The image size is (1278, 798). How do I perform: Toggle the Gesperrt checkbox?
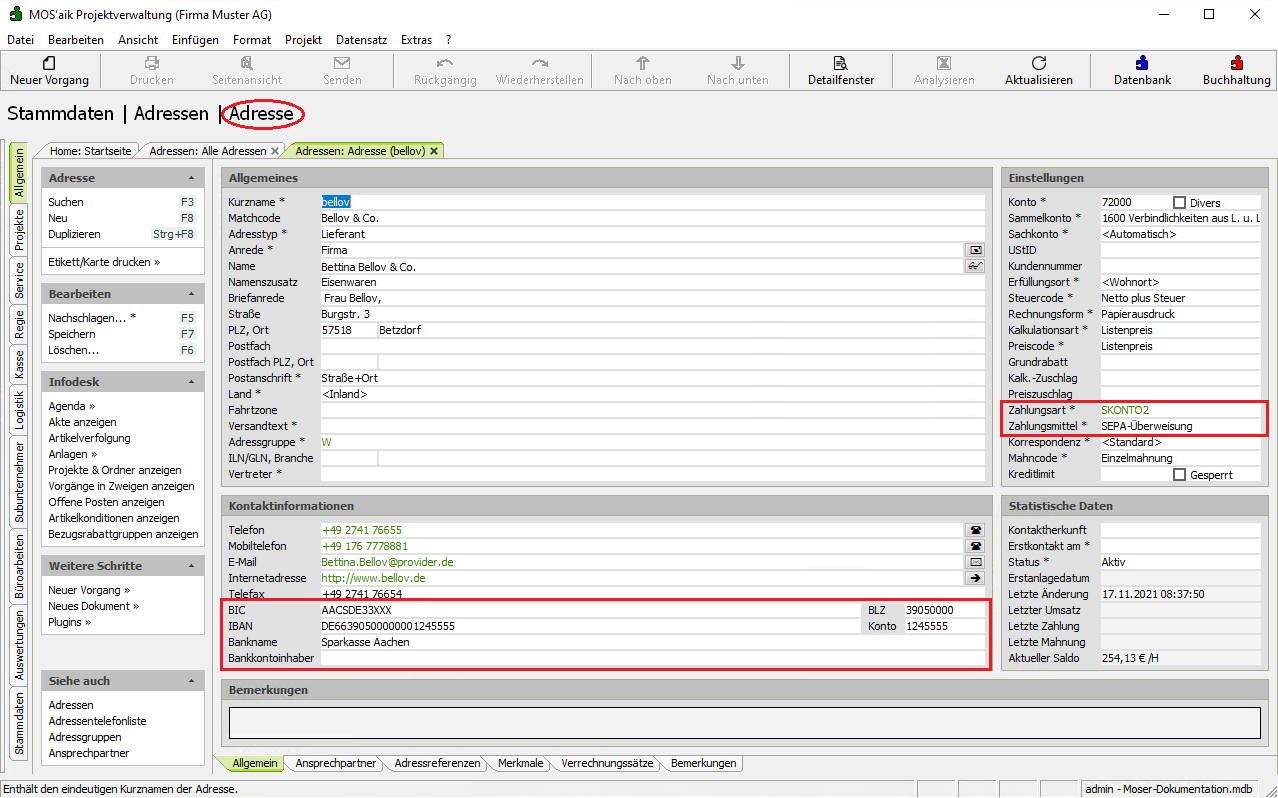1179,474
